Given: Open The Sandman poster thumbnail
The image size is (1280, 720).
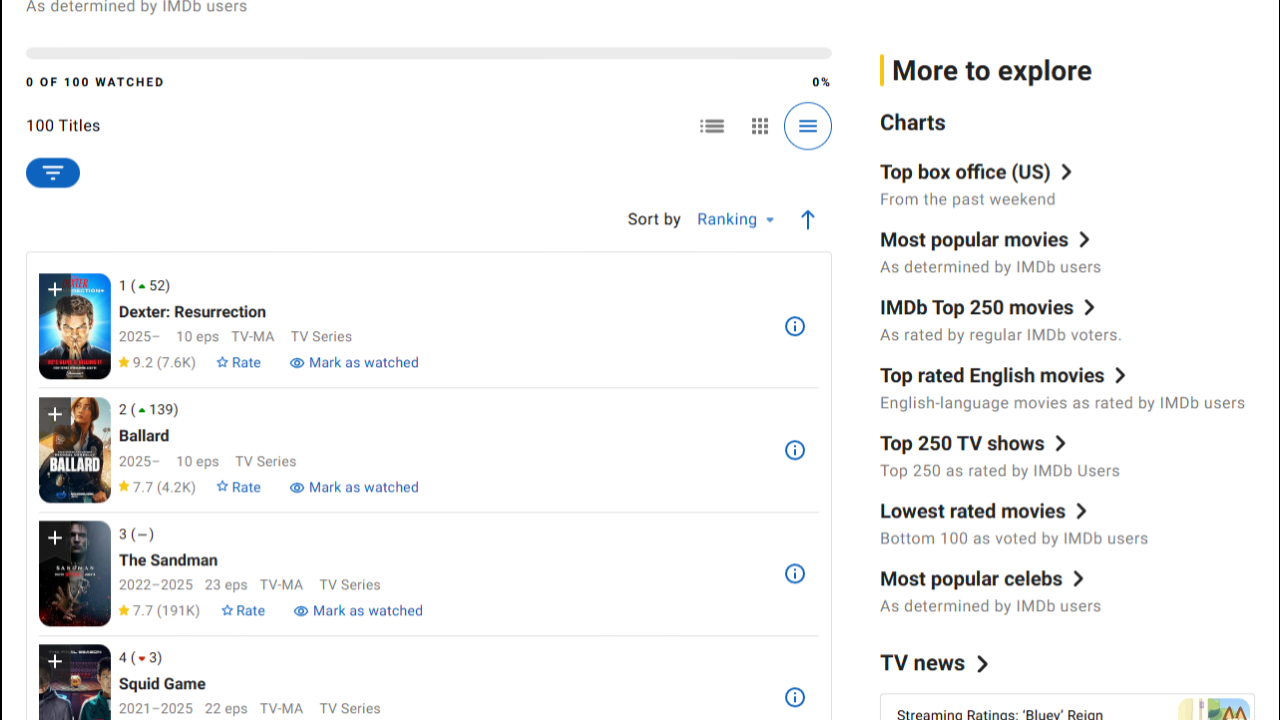Looking at the screenshot, I should 75,574.
